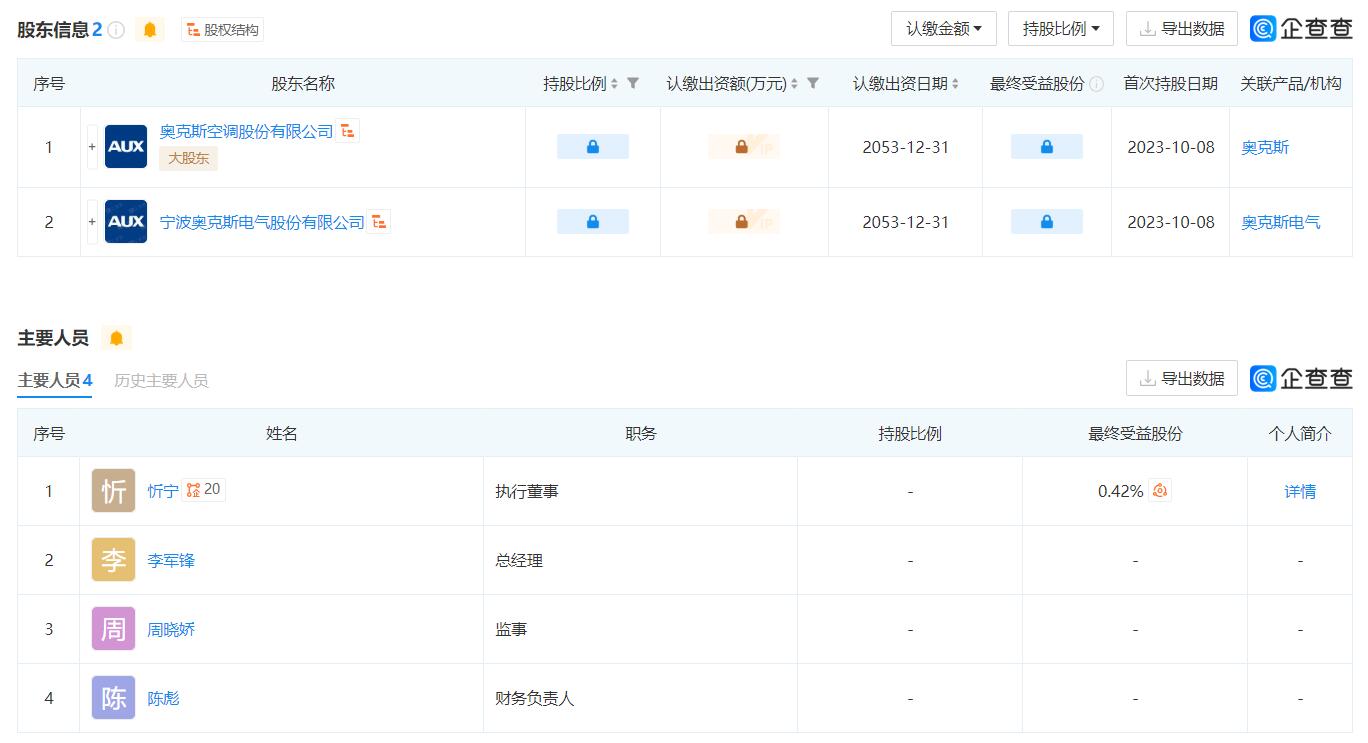The width and height of the screenshot is (1368, 743).
Task: Filter the 认缴出资额(万元) column with funnel icon
Action: (x=813, y=84)
